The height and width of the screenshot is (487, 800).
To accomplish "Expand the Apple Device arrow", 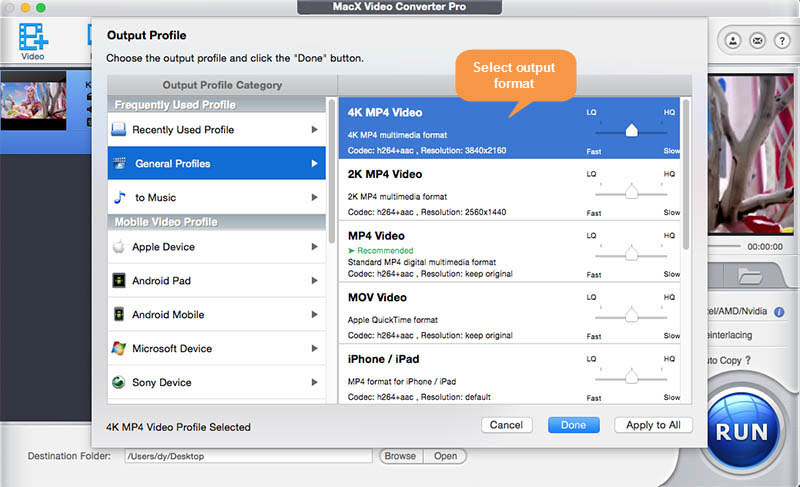I will click(x=315, y=247).
